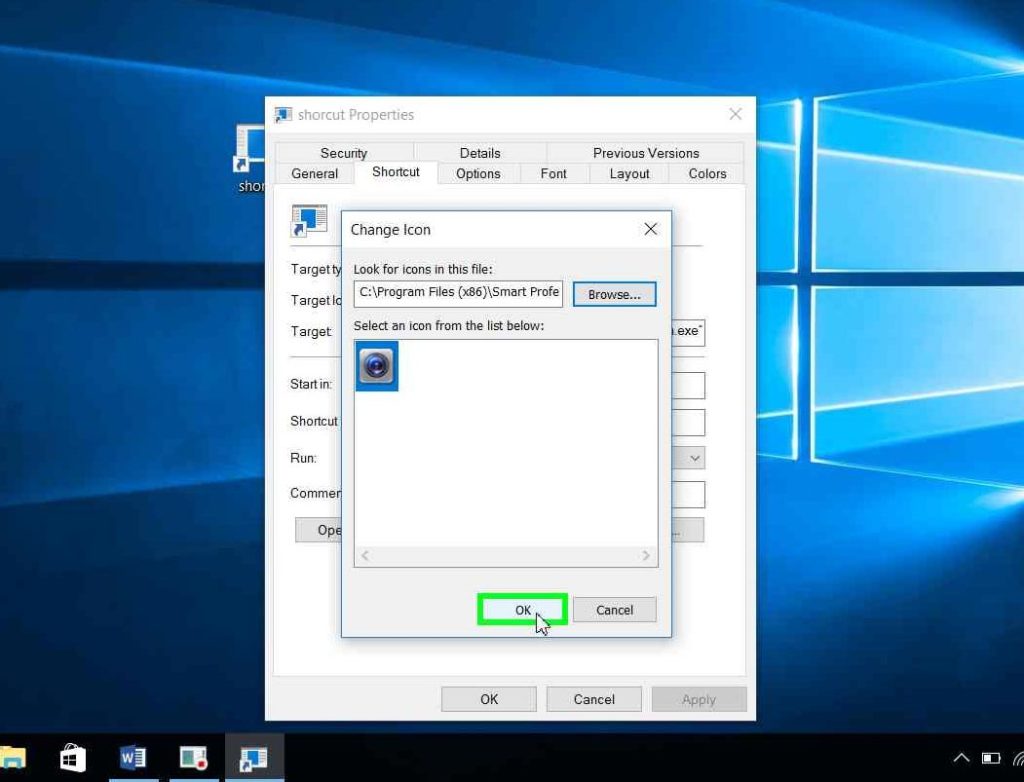The width and height of the screenshot is (1024, 782).
Task: Click the desktop shortcut icon
Action: (x=250, y=150)
